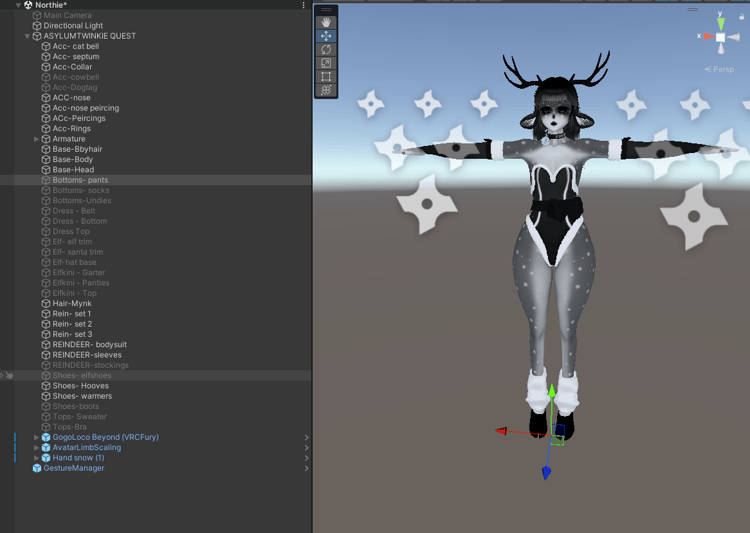Select Elfkini - Garter object
Image resolution: width=750 pixels, height=533 pixels.
78,273
